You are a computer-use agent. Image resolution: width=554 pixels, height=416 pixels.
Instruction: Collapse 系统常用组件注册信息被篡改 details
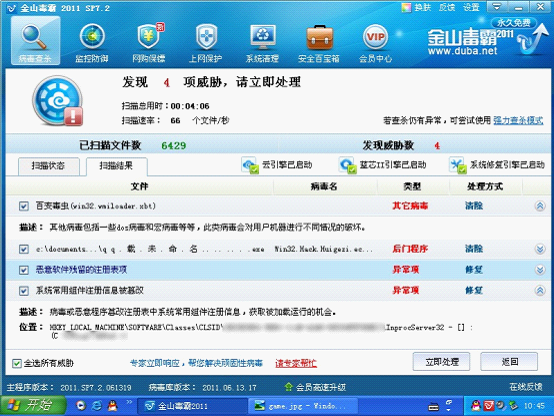tap(540, 291)
